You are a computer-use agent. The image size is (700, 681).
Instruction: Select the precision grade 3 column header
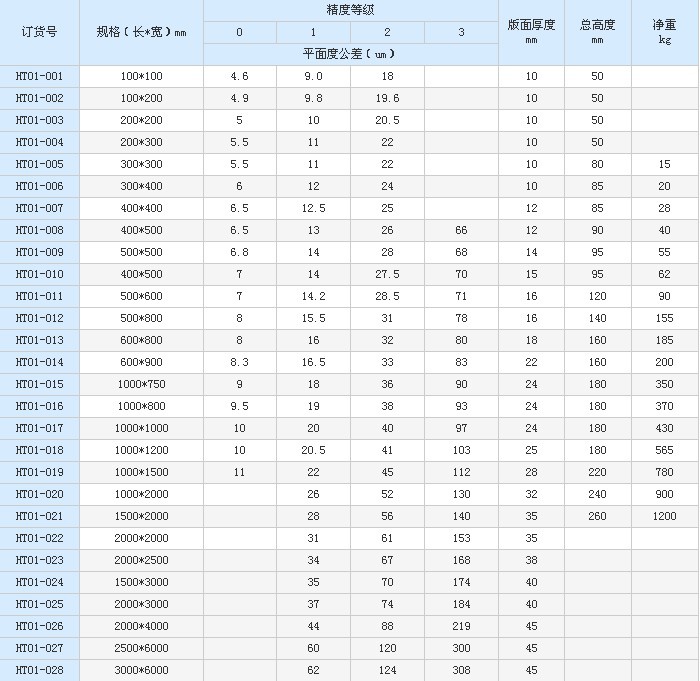pyautogui.click(x=461, y=32)
